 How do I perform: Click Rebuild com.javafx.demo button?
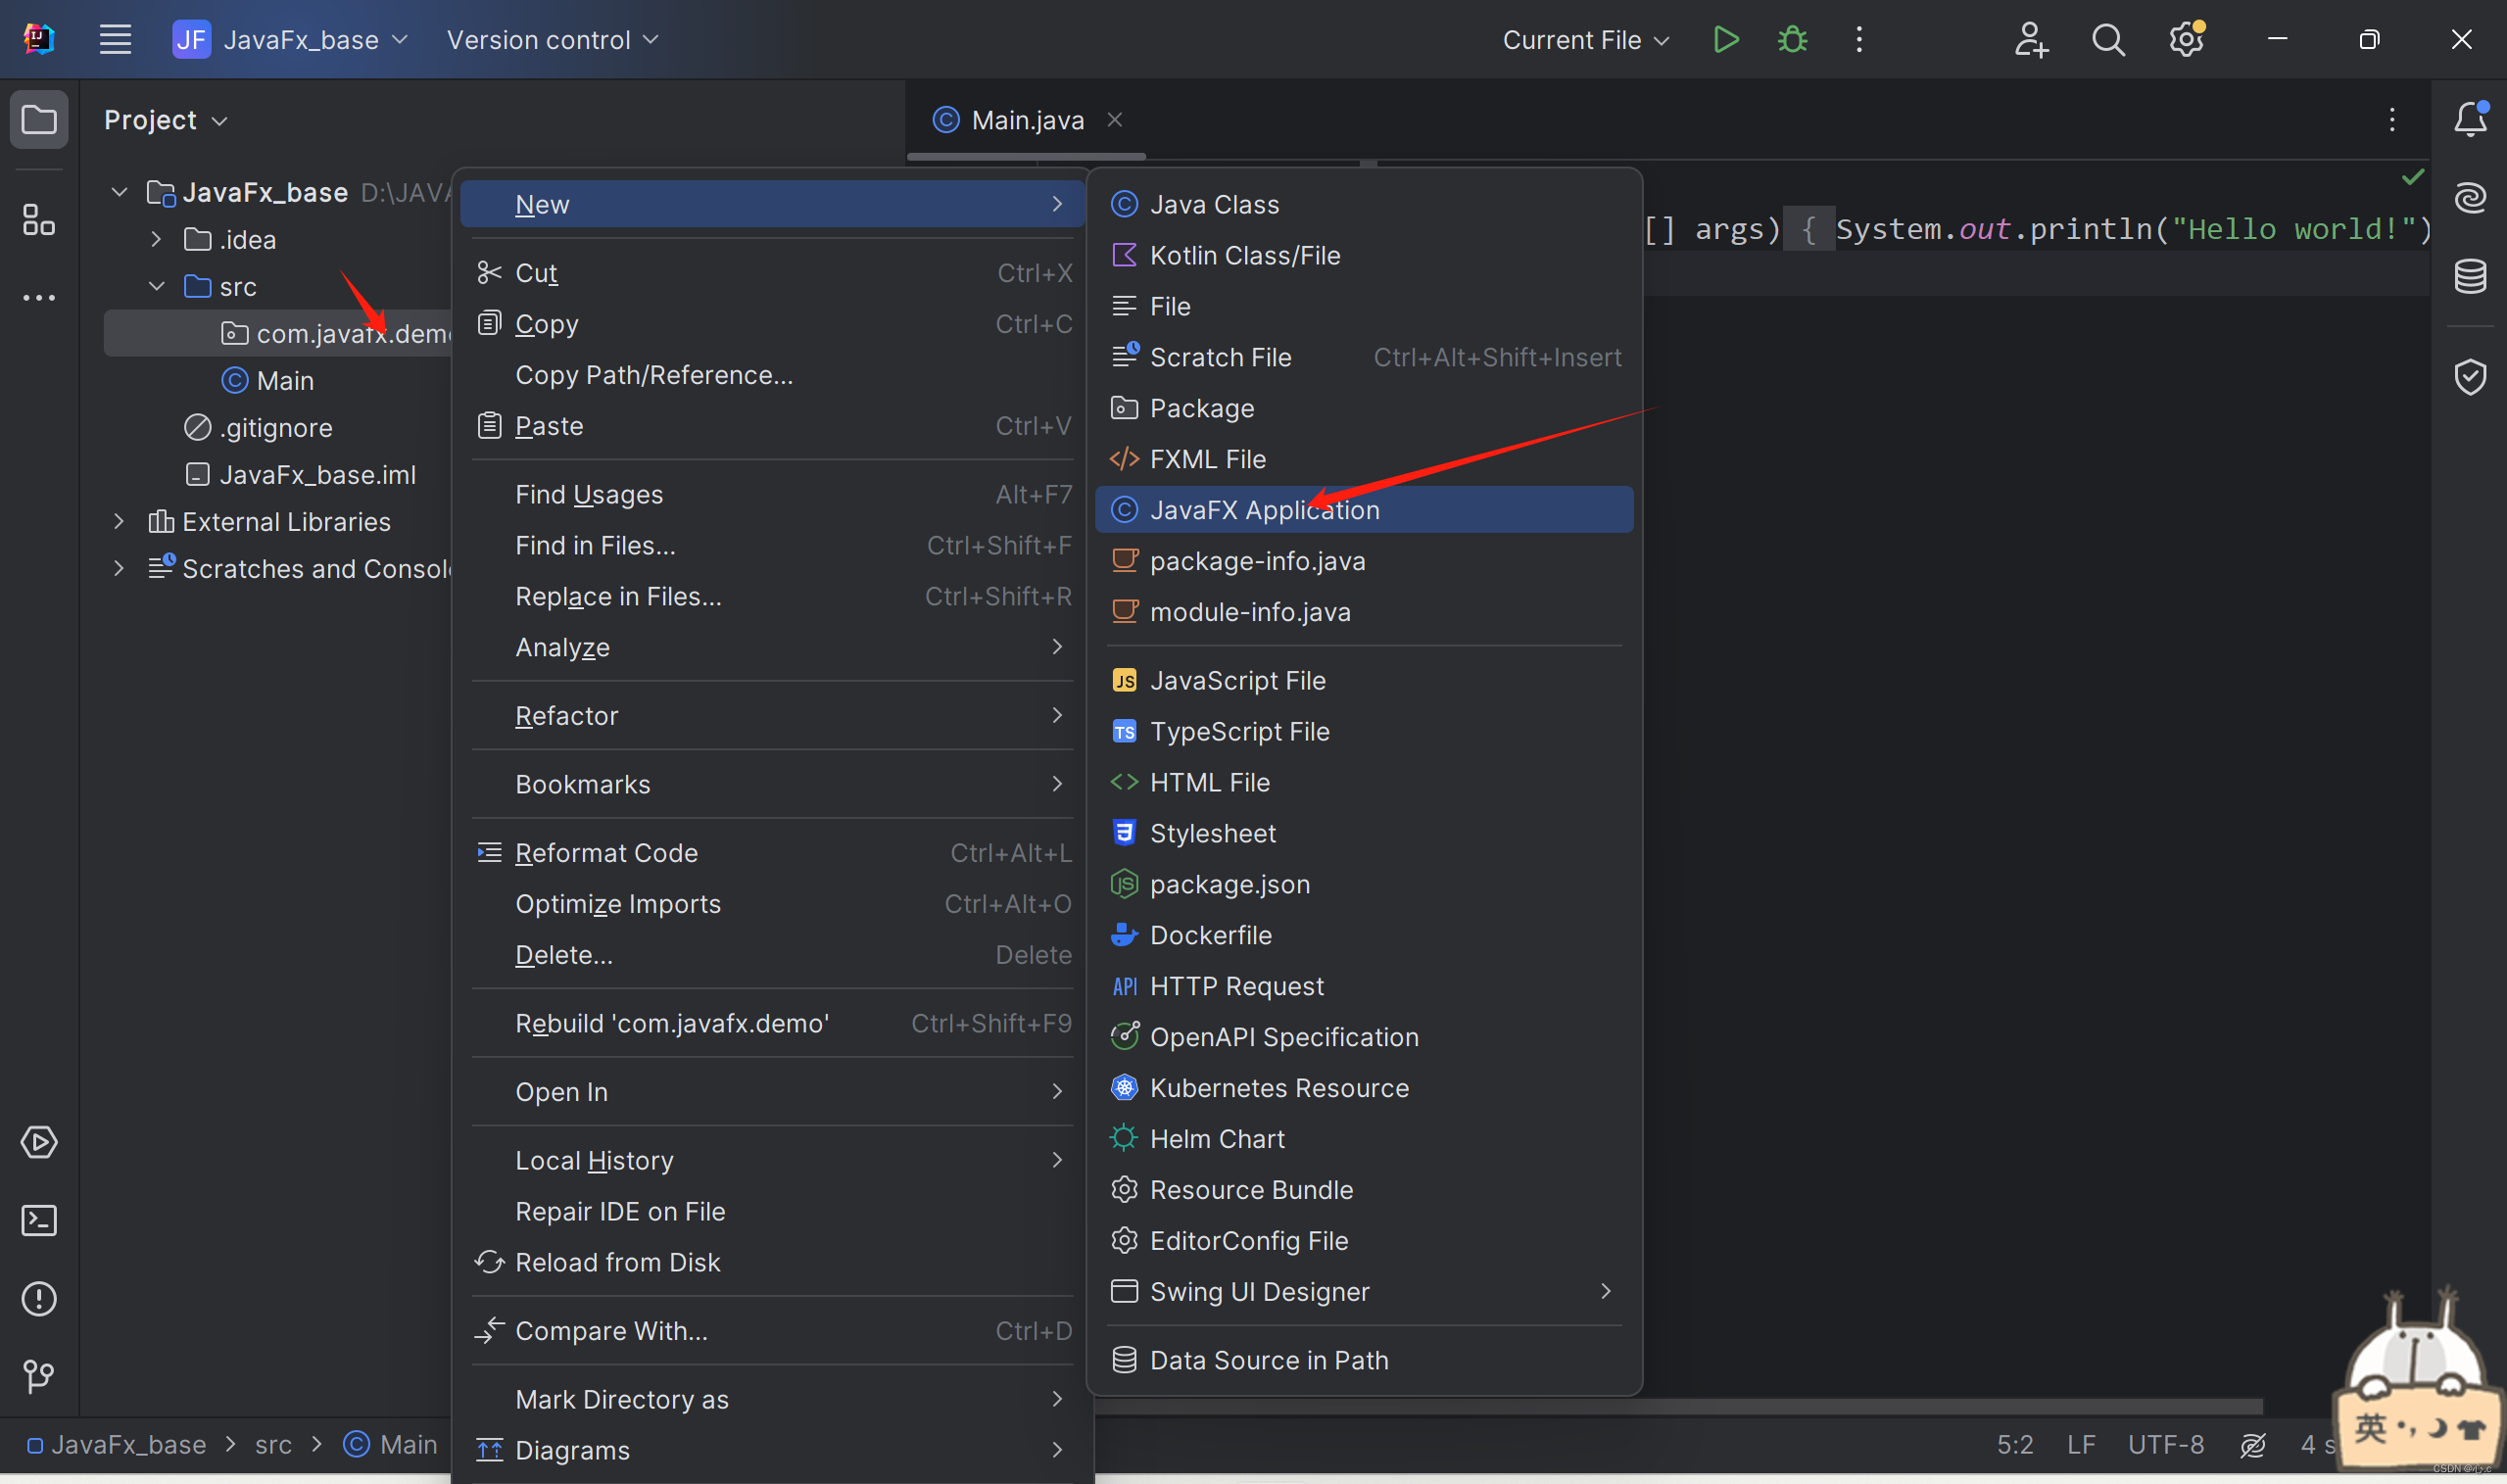(671, 1023)
